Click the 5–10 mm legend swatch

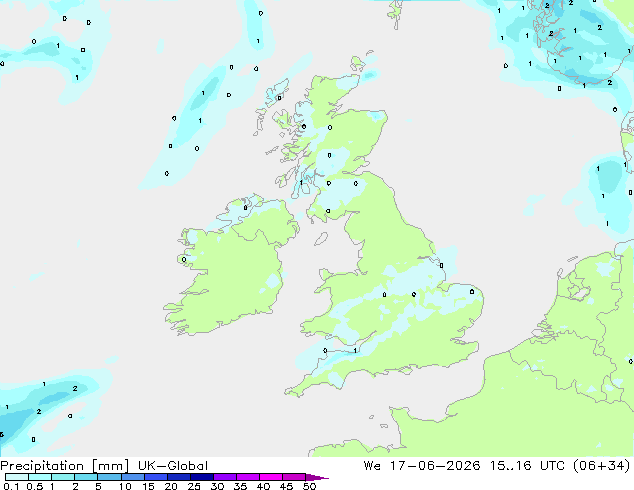109,477
